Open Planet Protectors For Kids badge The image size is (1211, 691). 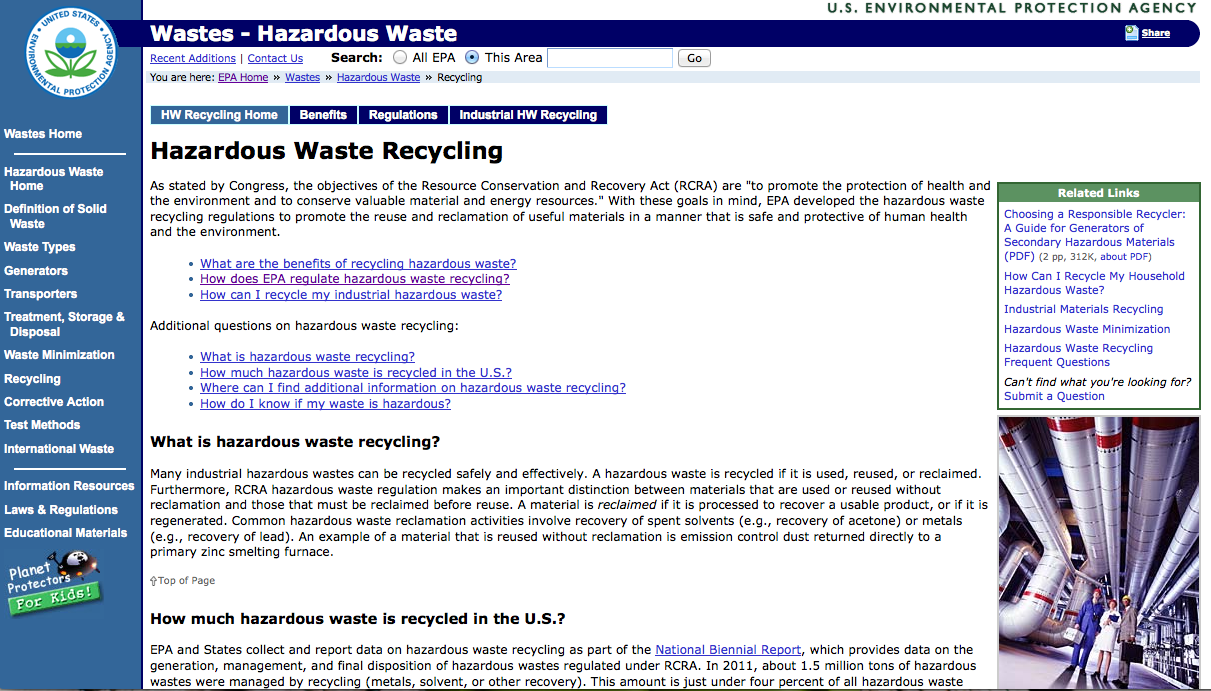click(56, 586)
